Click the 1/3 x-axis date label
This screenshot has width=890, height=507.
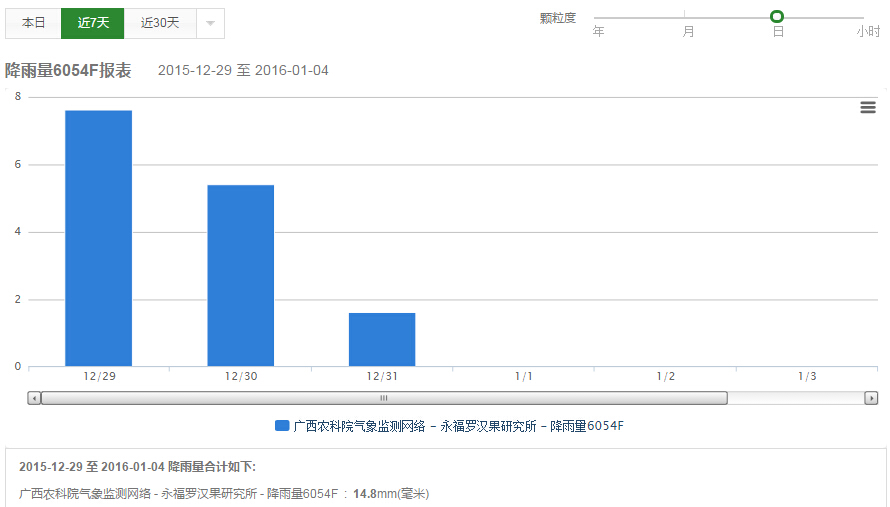pyautogui.click(x=807, y=377)
